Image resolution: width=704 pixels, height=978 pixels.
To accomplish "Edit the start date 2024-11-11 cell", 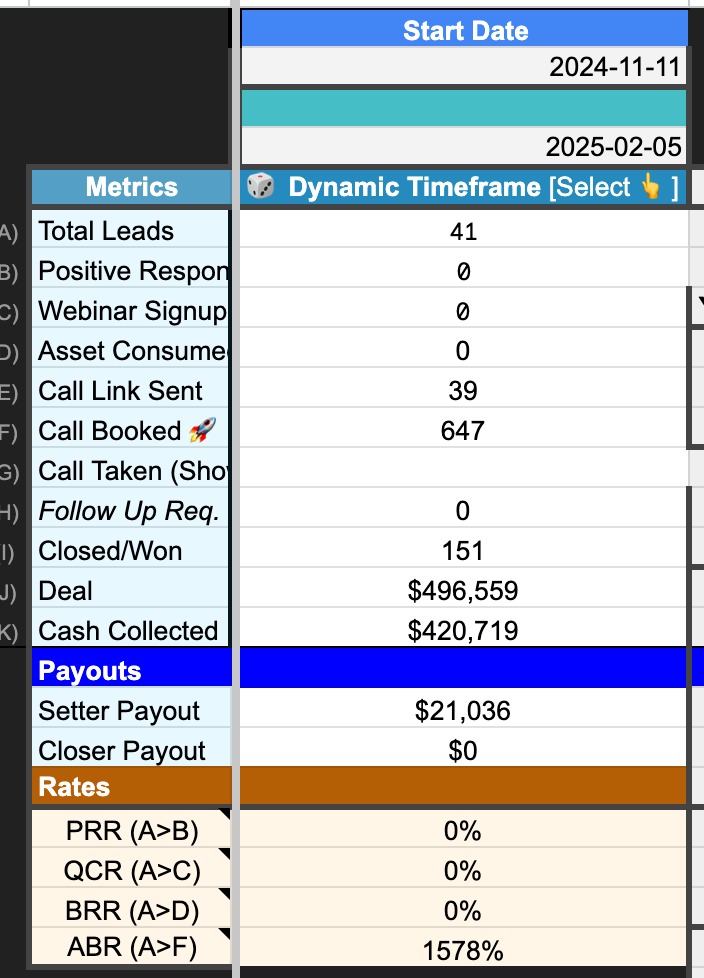I will [464, 66].
